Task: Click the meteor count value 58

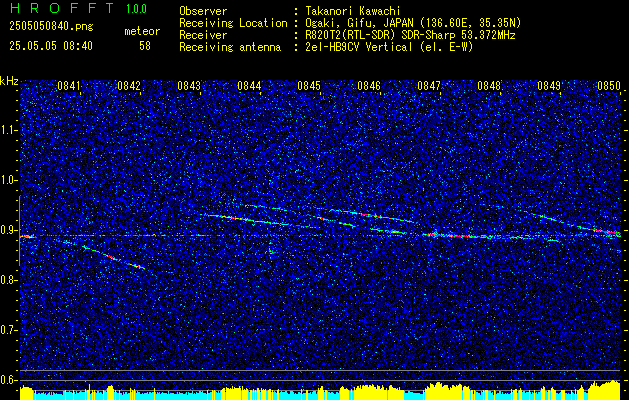Action: click(x=145, y=46)
